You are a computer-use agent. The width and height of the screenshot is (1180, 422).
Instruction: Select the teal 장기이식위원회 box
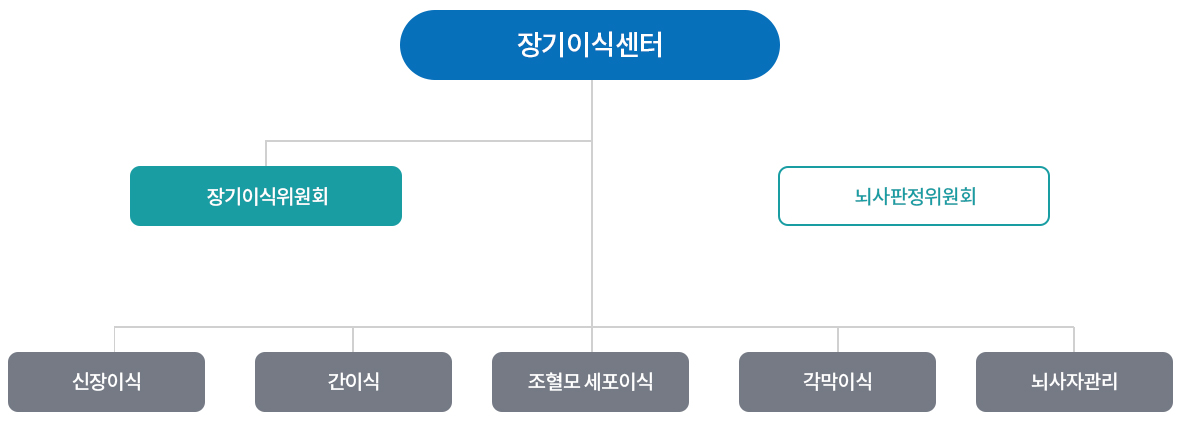pyautogui.click(x=266, y=196)
